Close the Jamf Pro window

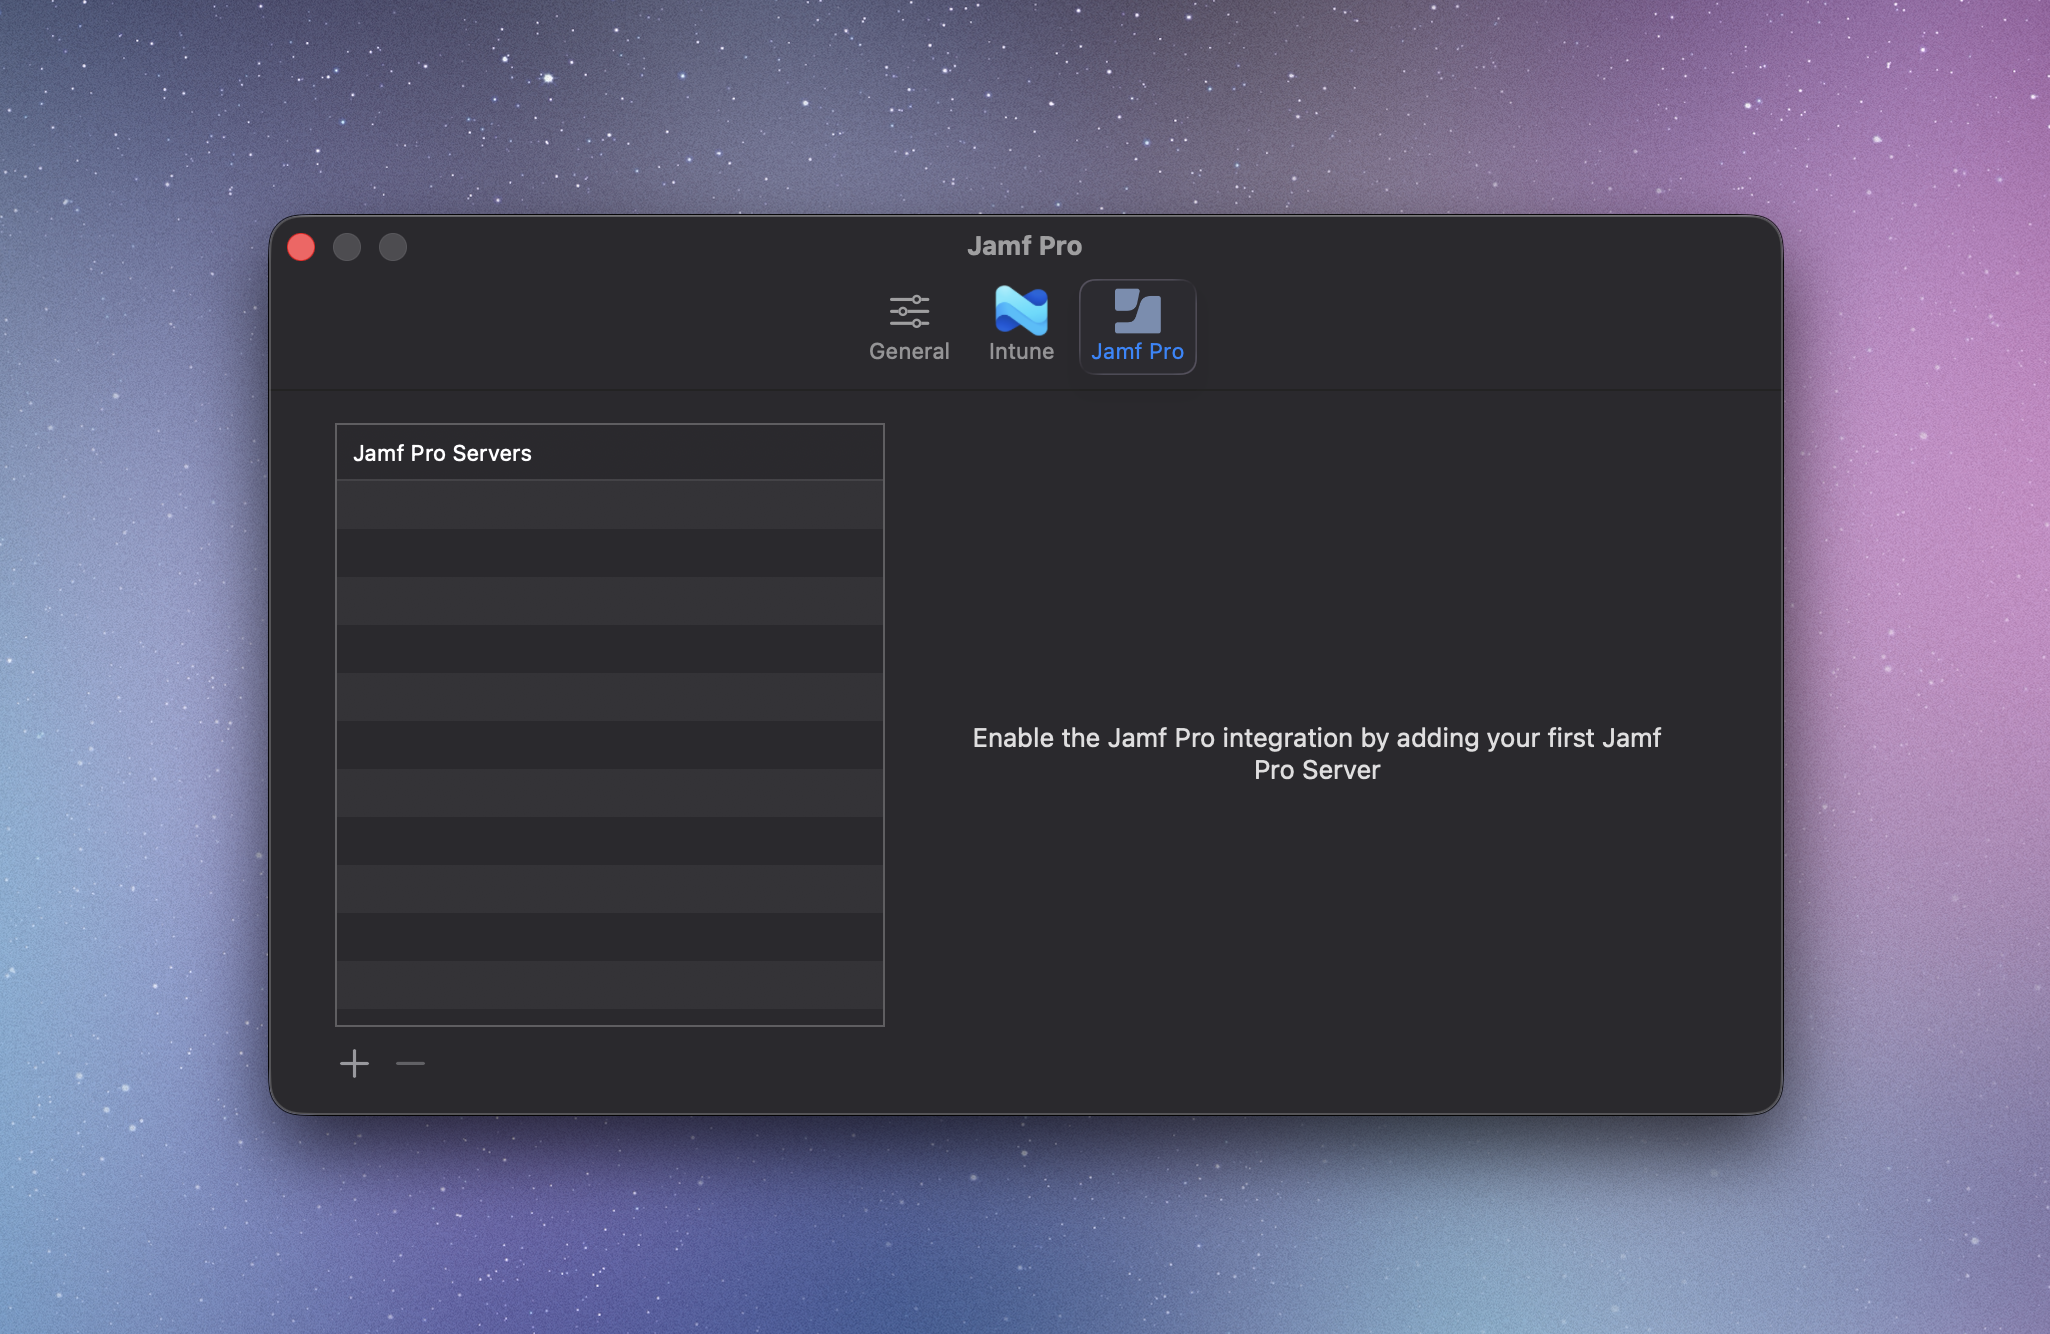[x=301, y=247]
